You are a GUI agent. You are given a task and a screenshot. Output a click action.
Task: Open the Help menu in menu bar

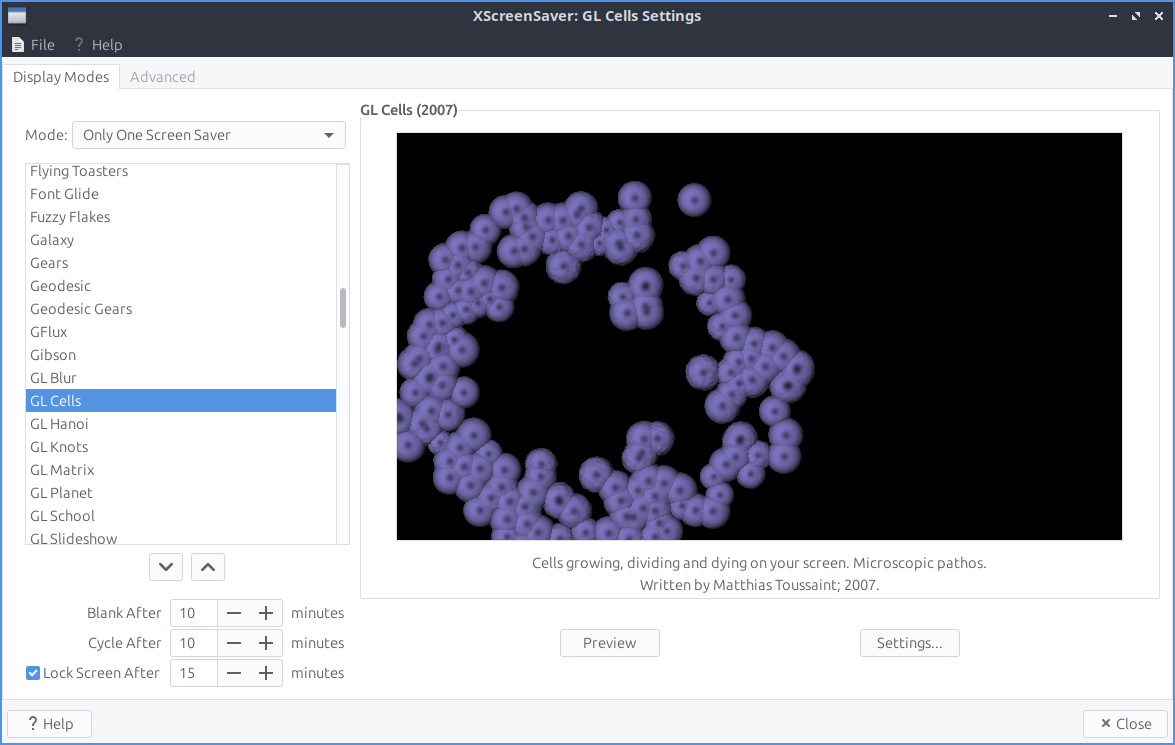pyautogui.click(x=98, y=45)
